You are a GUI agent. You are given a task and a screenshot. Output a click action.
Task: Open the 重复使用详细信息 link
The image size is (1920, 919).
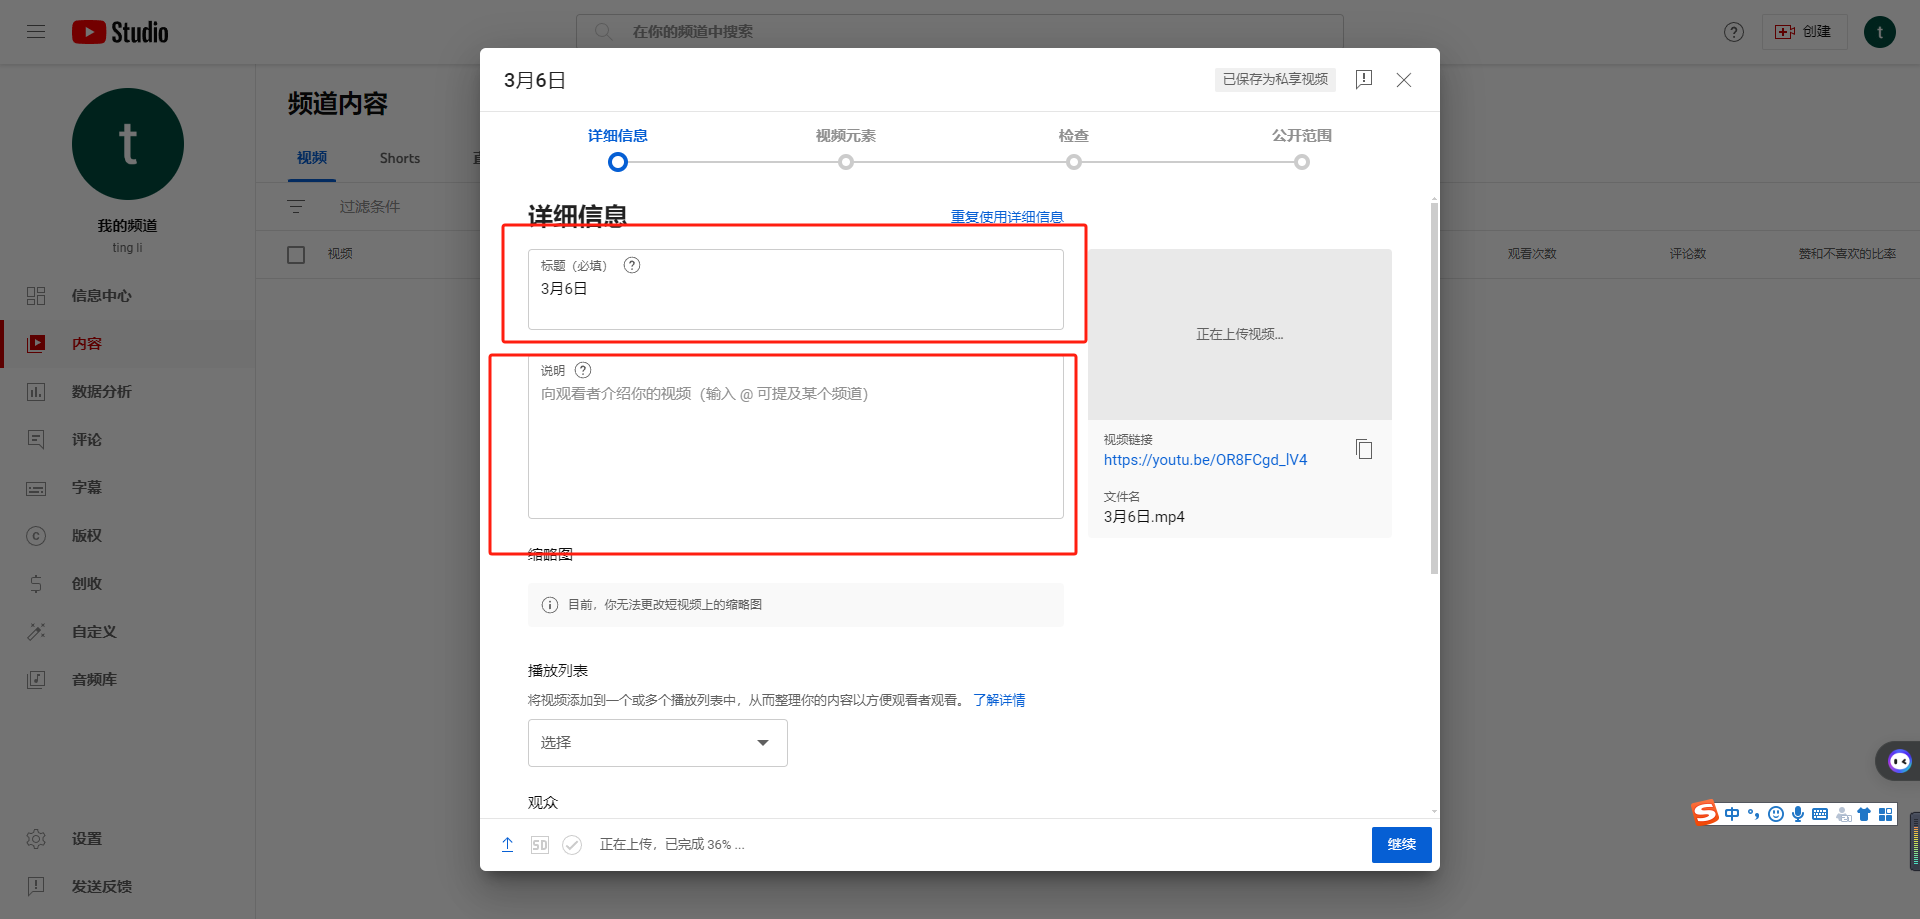1006,216
